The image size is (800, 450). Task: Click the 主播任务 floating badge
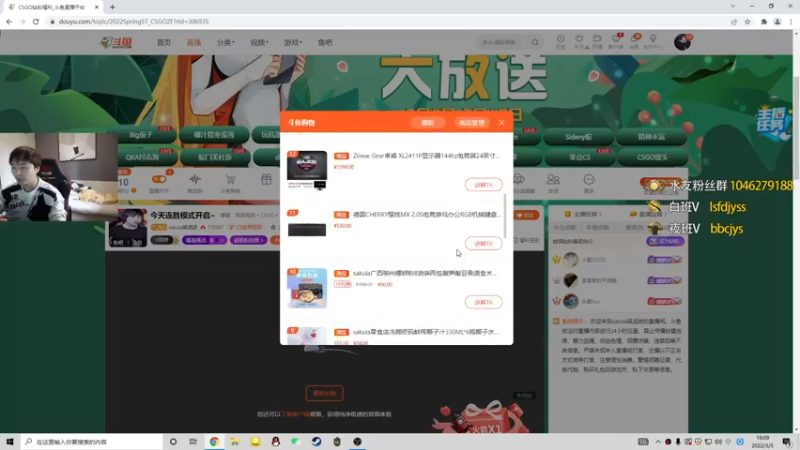click(x=773, y=123)
